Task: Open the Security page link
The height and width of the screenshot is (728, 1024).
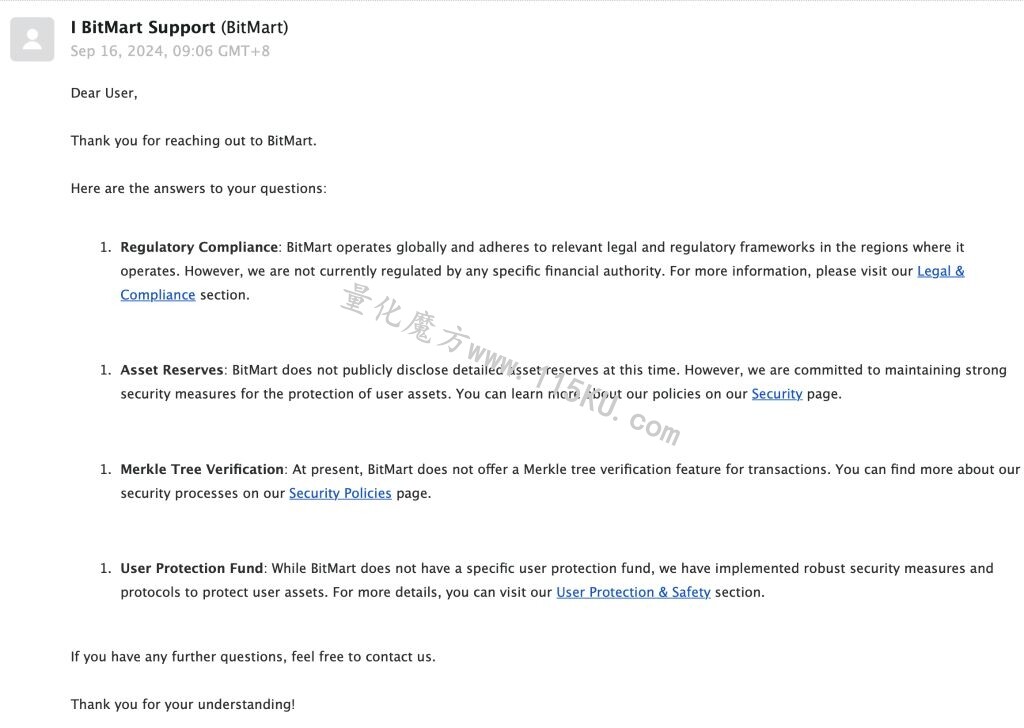Action: tap(776, 394)
